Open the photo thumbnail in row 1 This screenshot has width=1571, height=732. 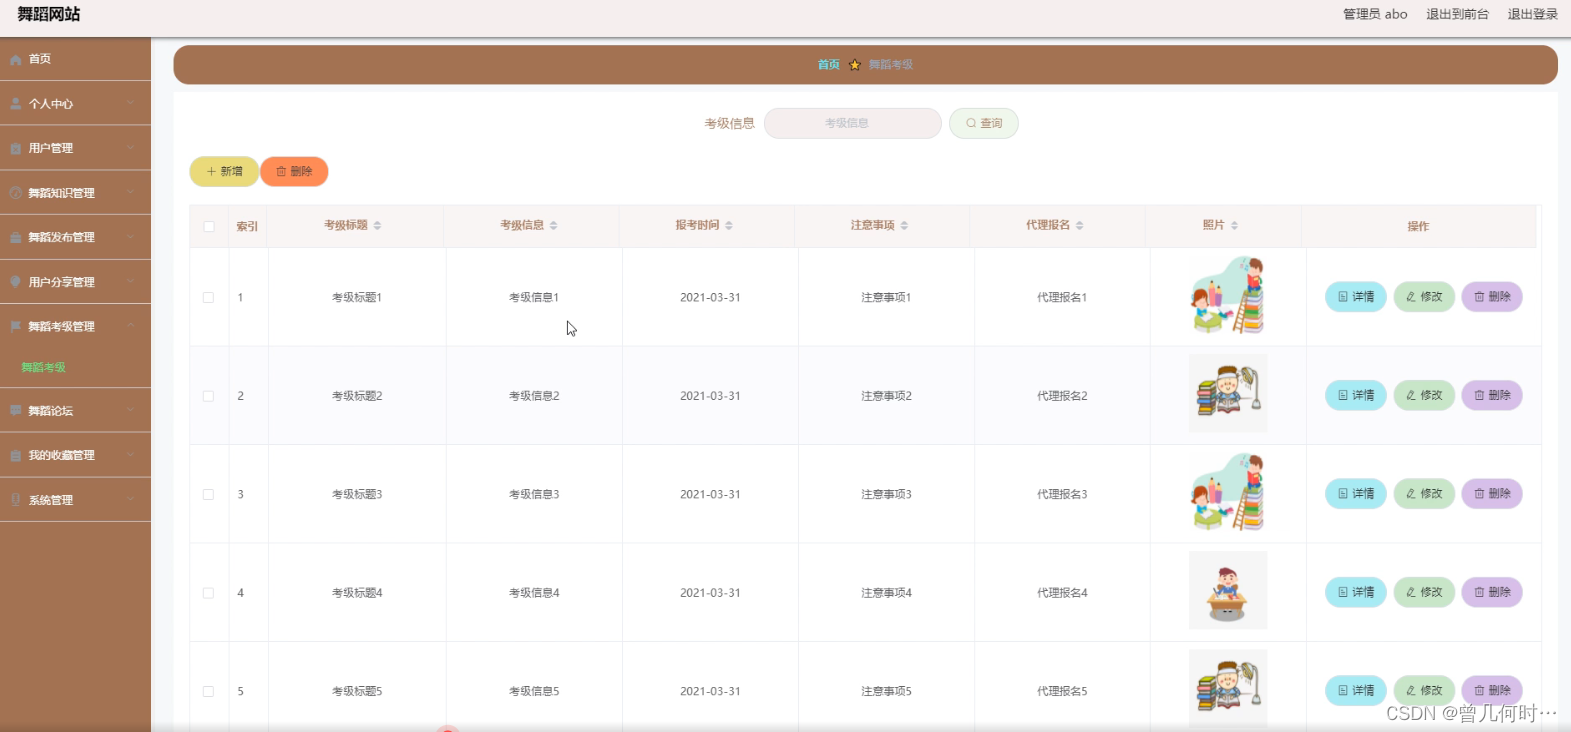point(1228,295)
